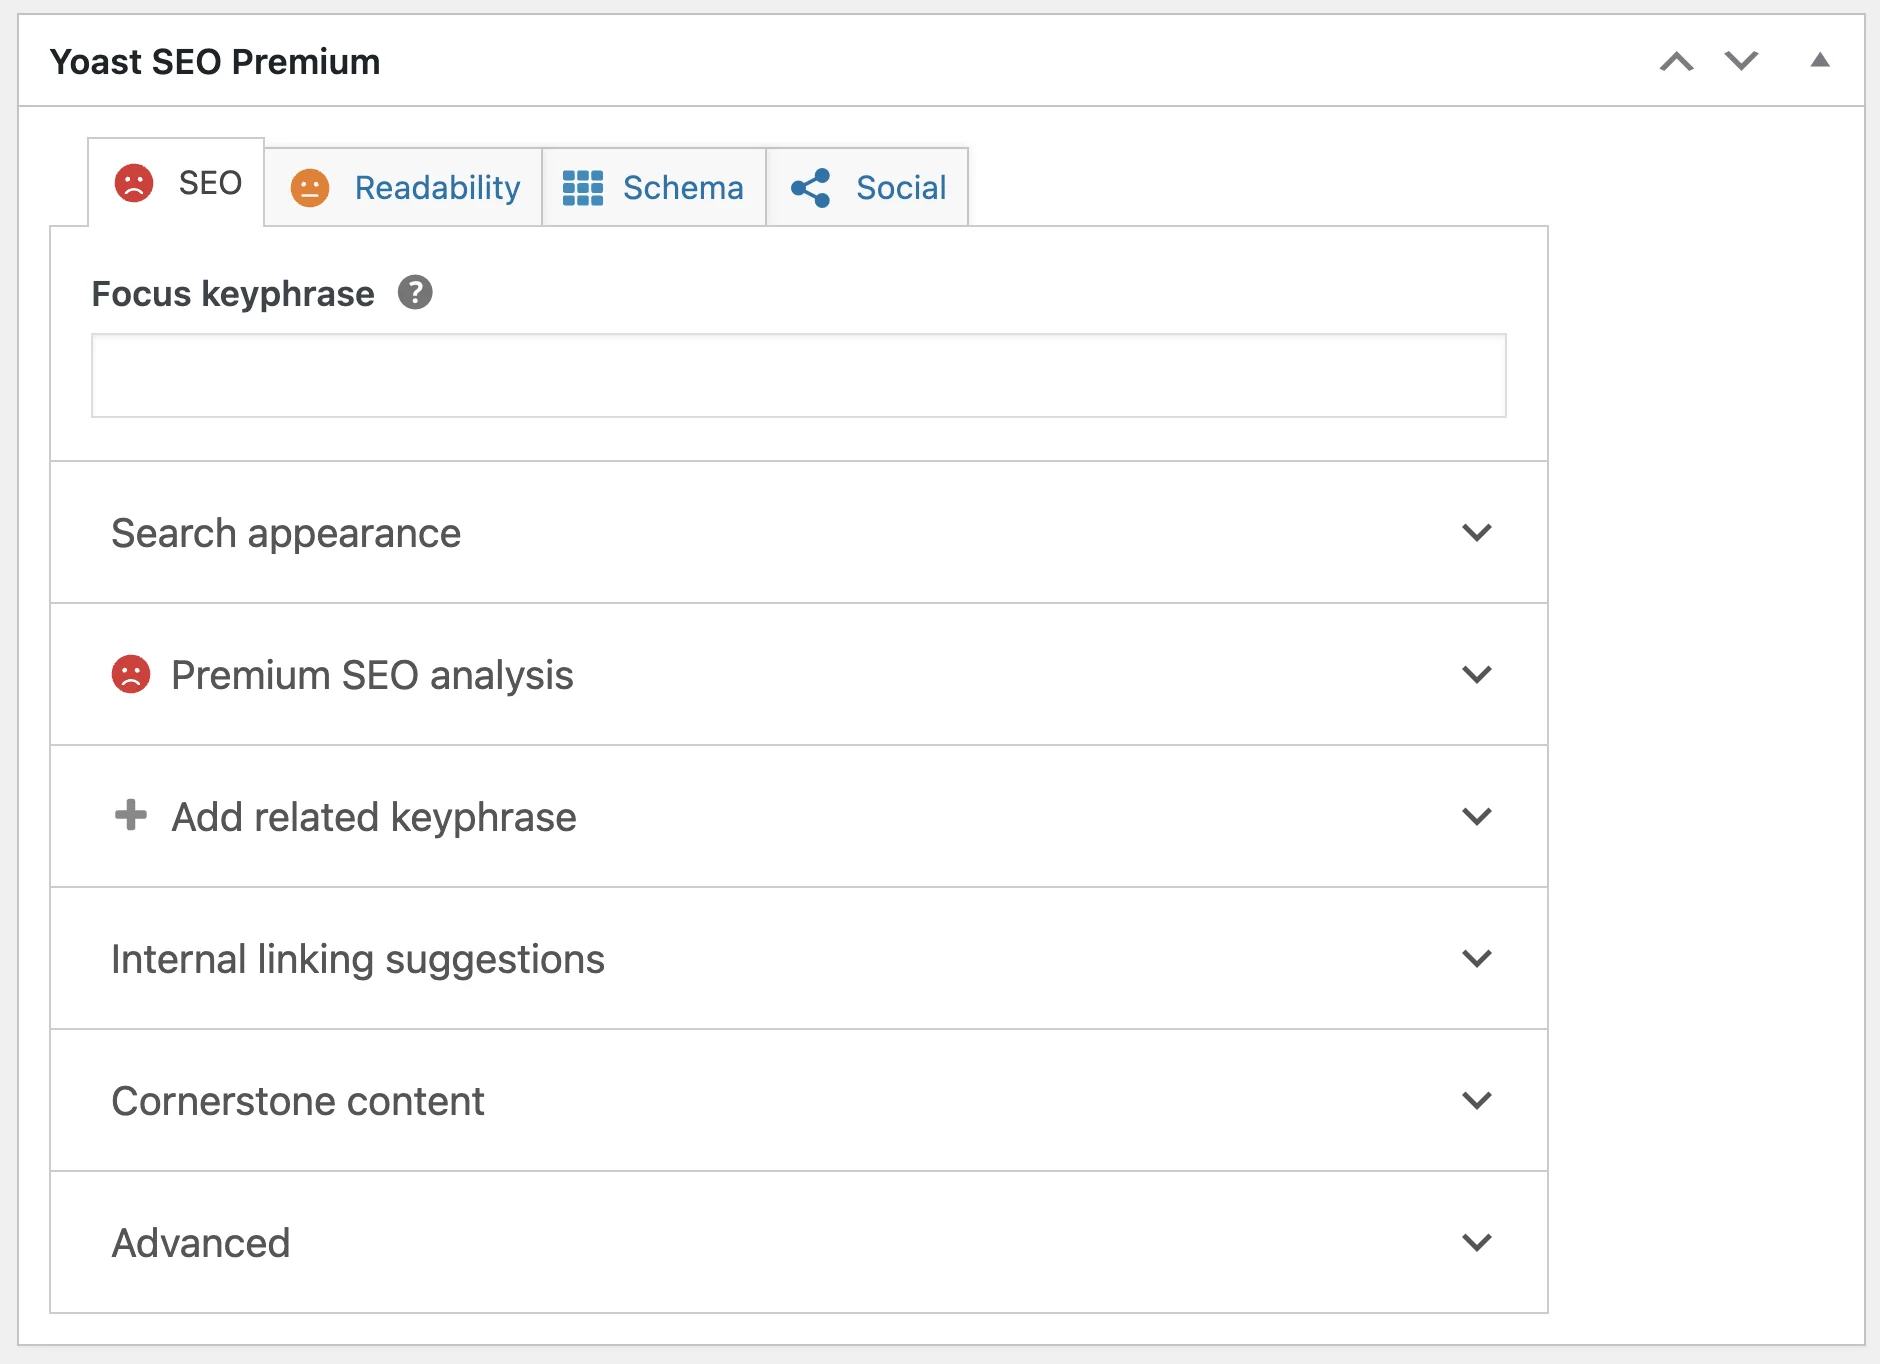Image resolution: width=1880 pixels, height=1364 pixels.
Task: Click the red sad face SEO tab icon
Action: (134, 183)
